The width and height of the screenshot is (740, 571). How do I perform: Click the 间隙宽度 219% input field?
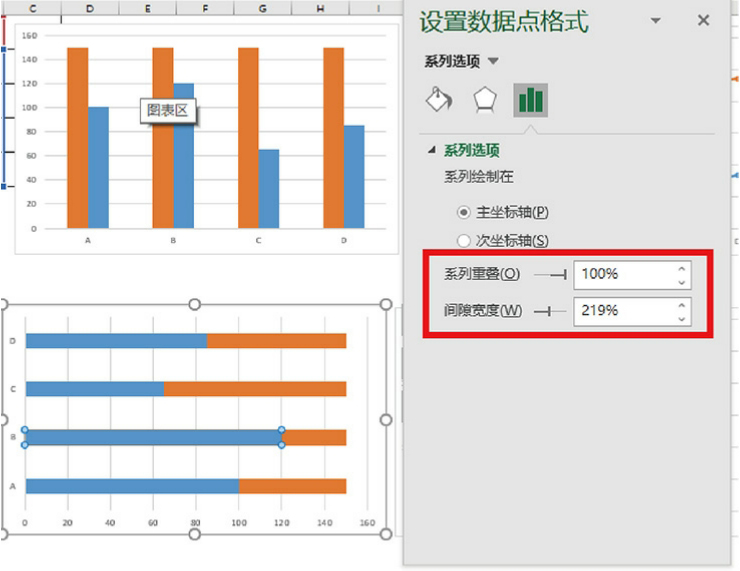(x=622, y=311)
